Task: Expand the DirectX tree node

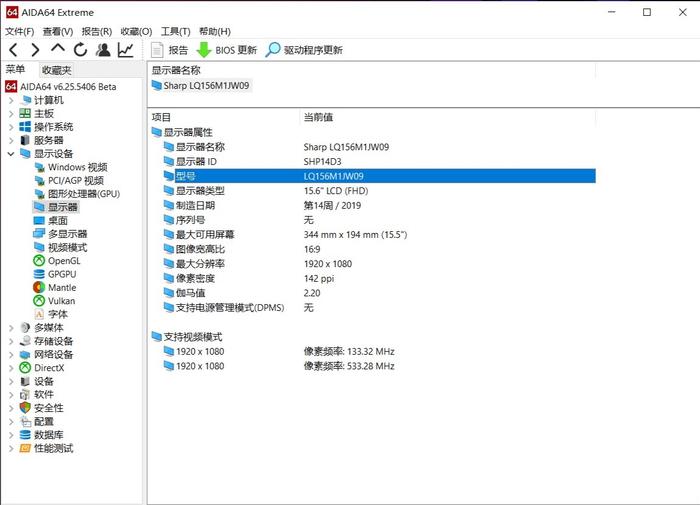Action: [x=11, y=368]
